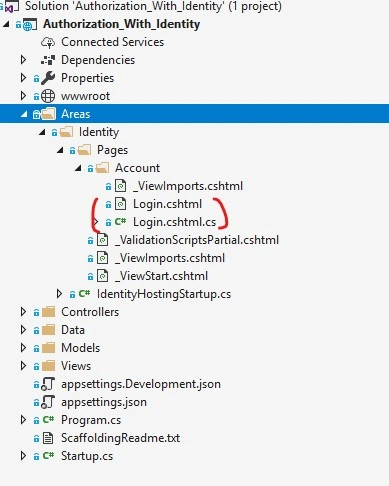This screenshot has width=389, height=486.
Task: Select the Solution 'Authorization_With_Identity' row
Action: click(153, 6)
